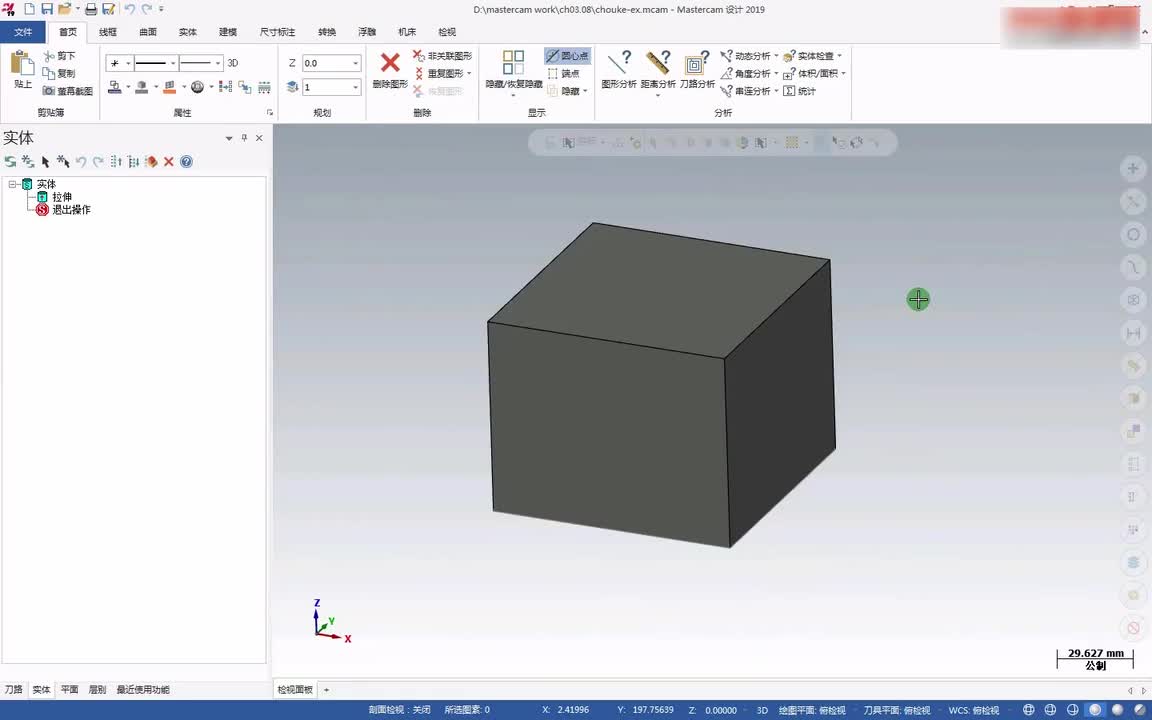This screenshot has height=720, width=1152.
Task: Click the 统计 statistics button
Action: (799, 91)
